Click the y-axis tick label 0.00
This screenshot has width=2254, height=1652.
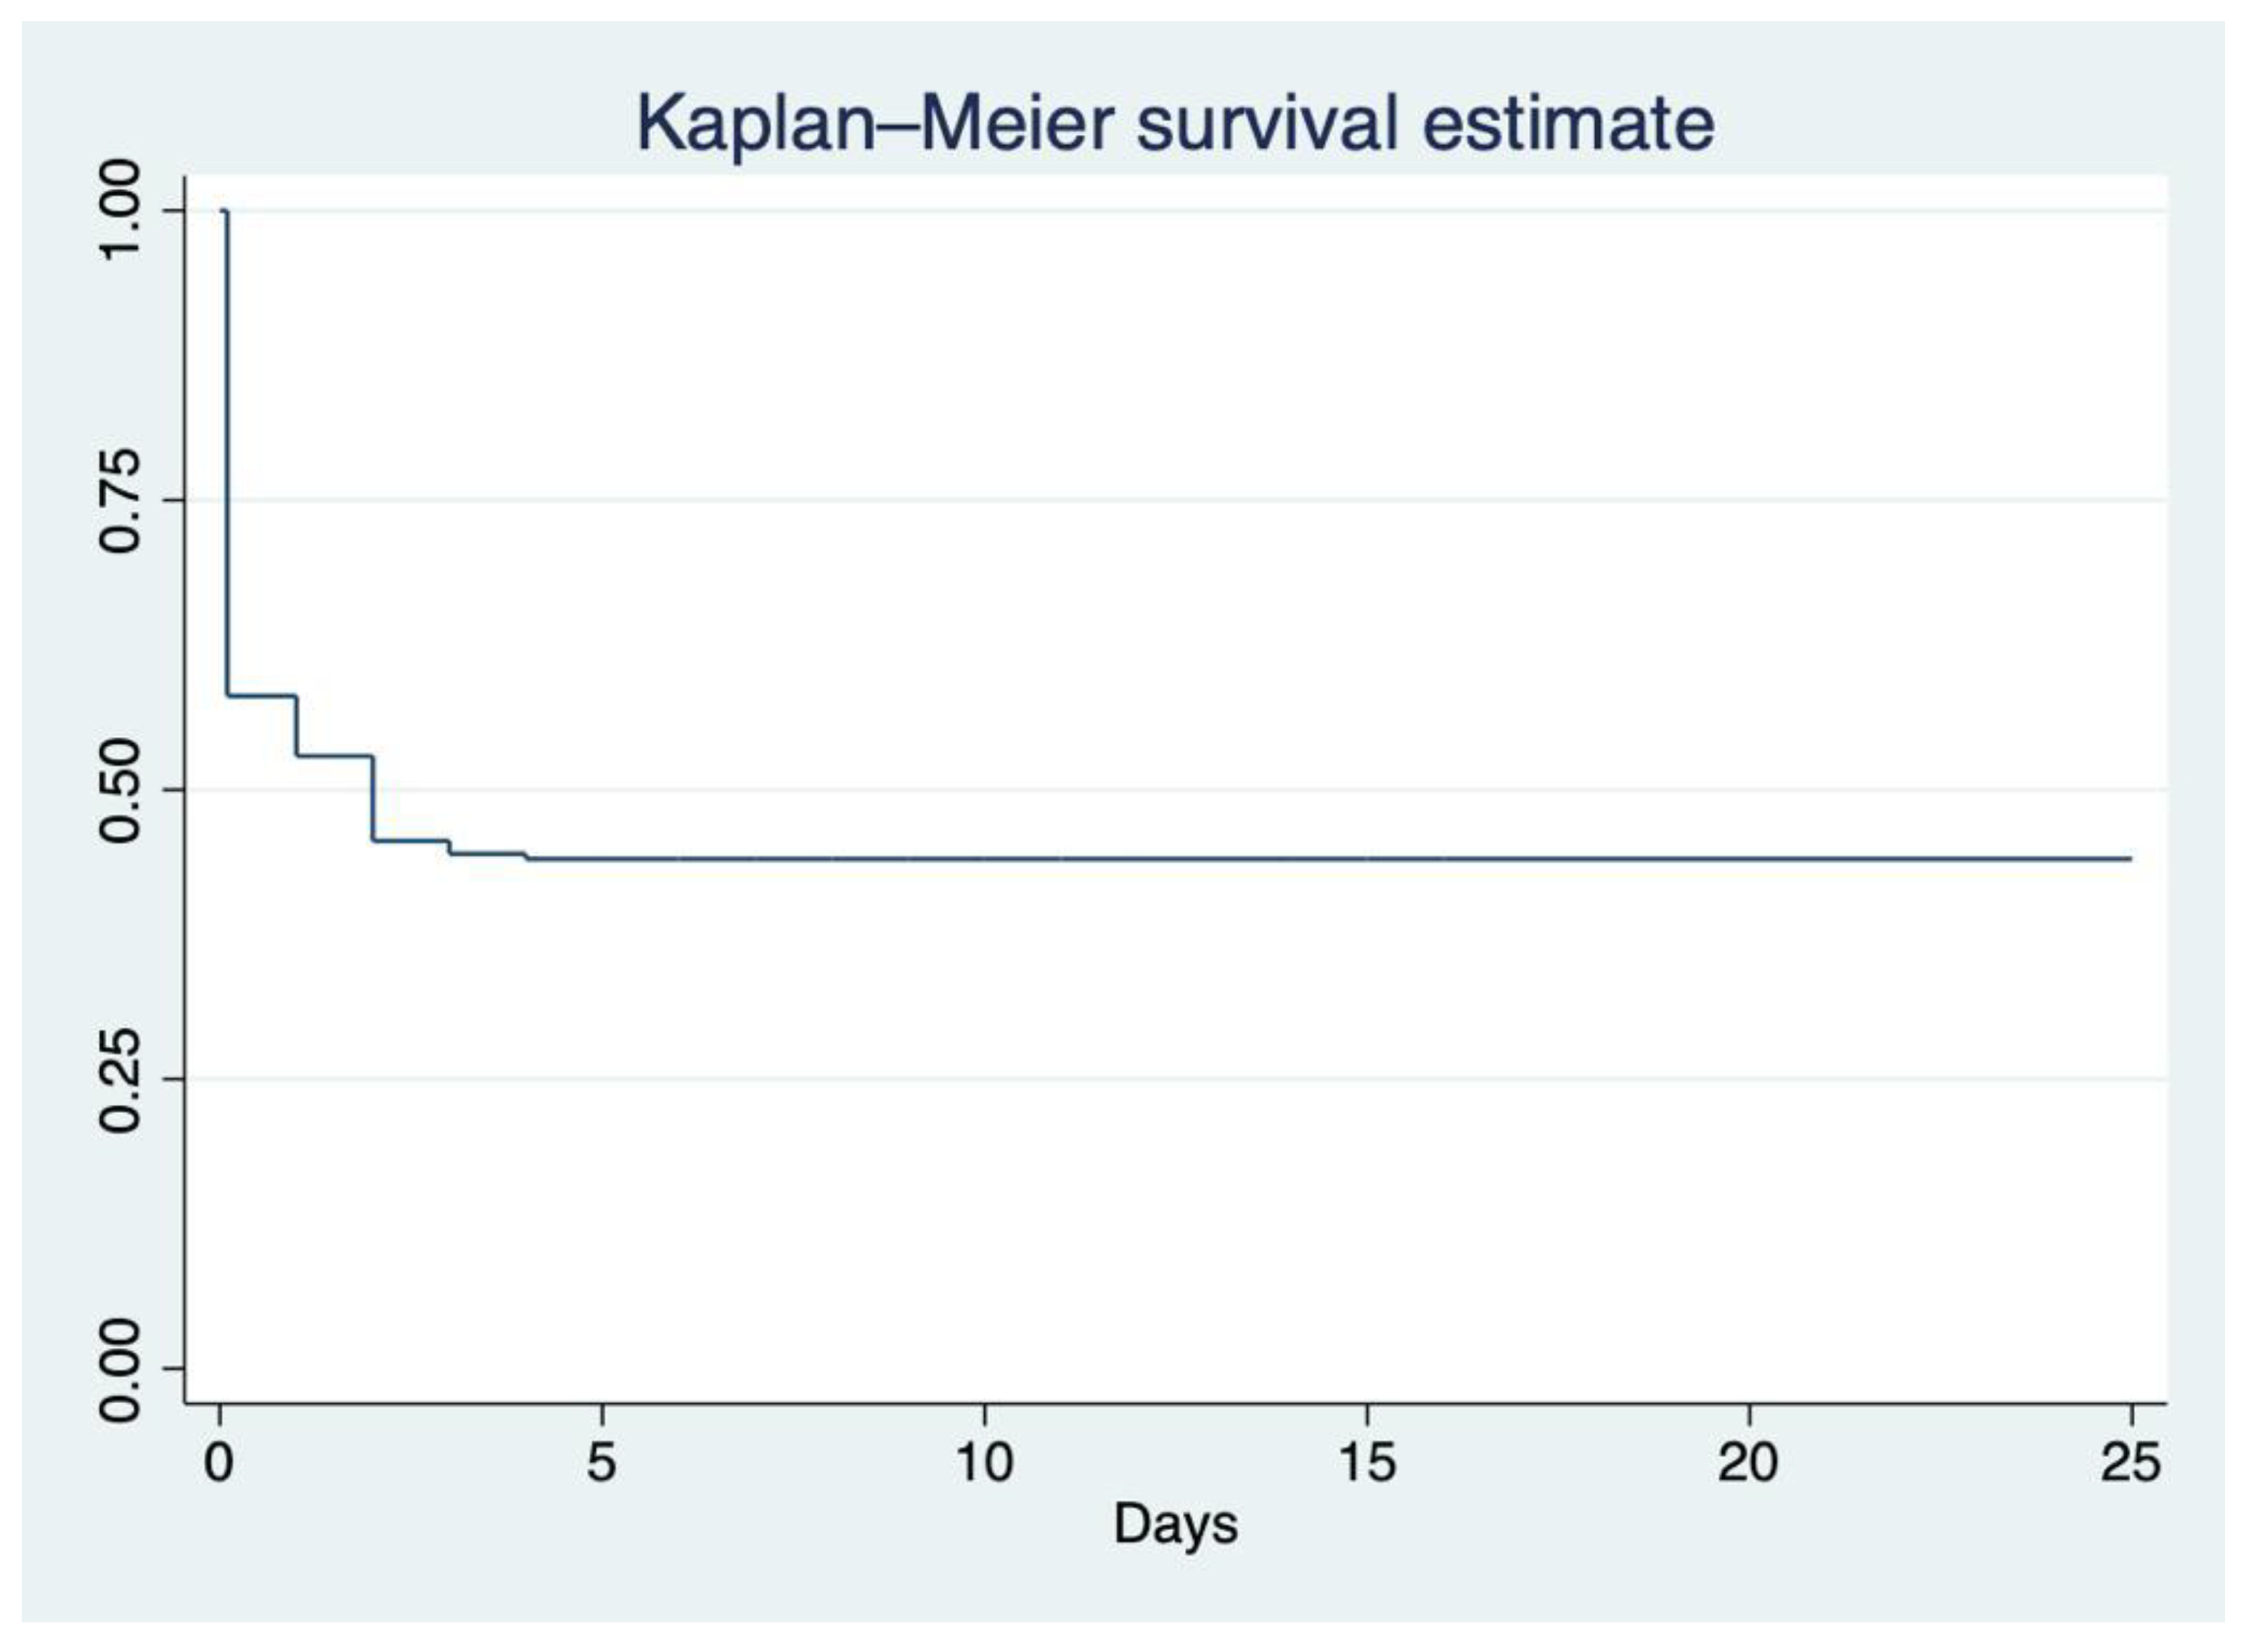122,1369
